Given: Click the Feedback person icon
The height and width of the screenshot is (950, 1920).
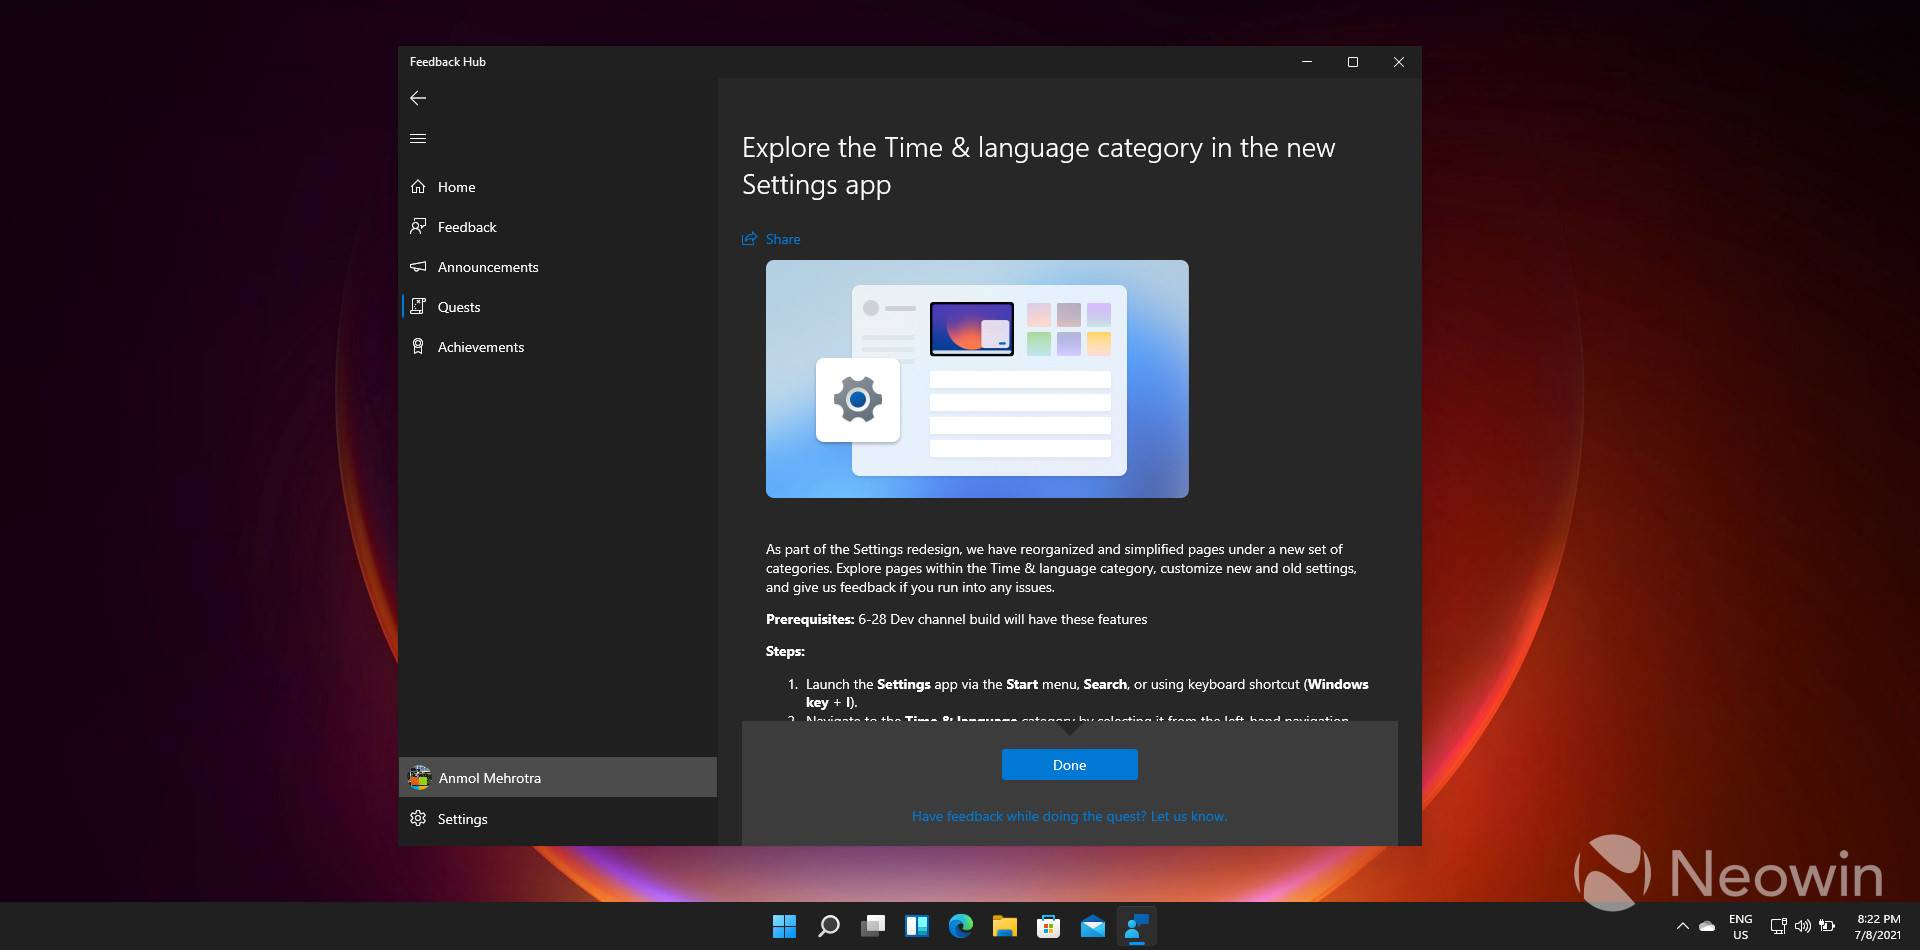Looking at the screenshot, I should pyautogui.click(x=418, y=227).
